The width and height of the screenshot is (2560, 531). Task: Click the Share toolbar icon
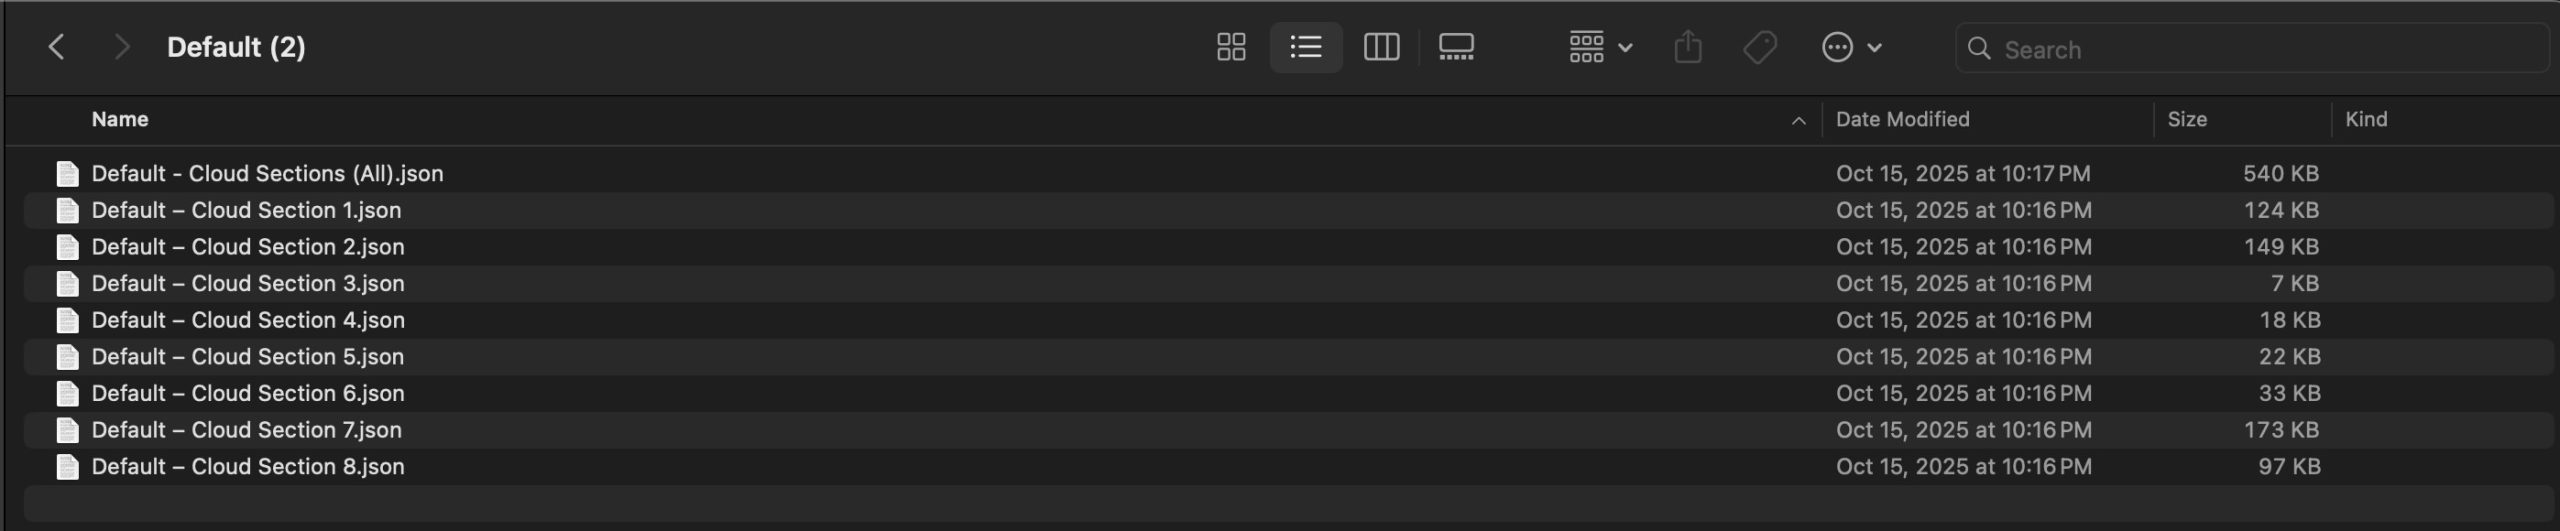tap(1688, 47)
